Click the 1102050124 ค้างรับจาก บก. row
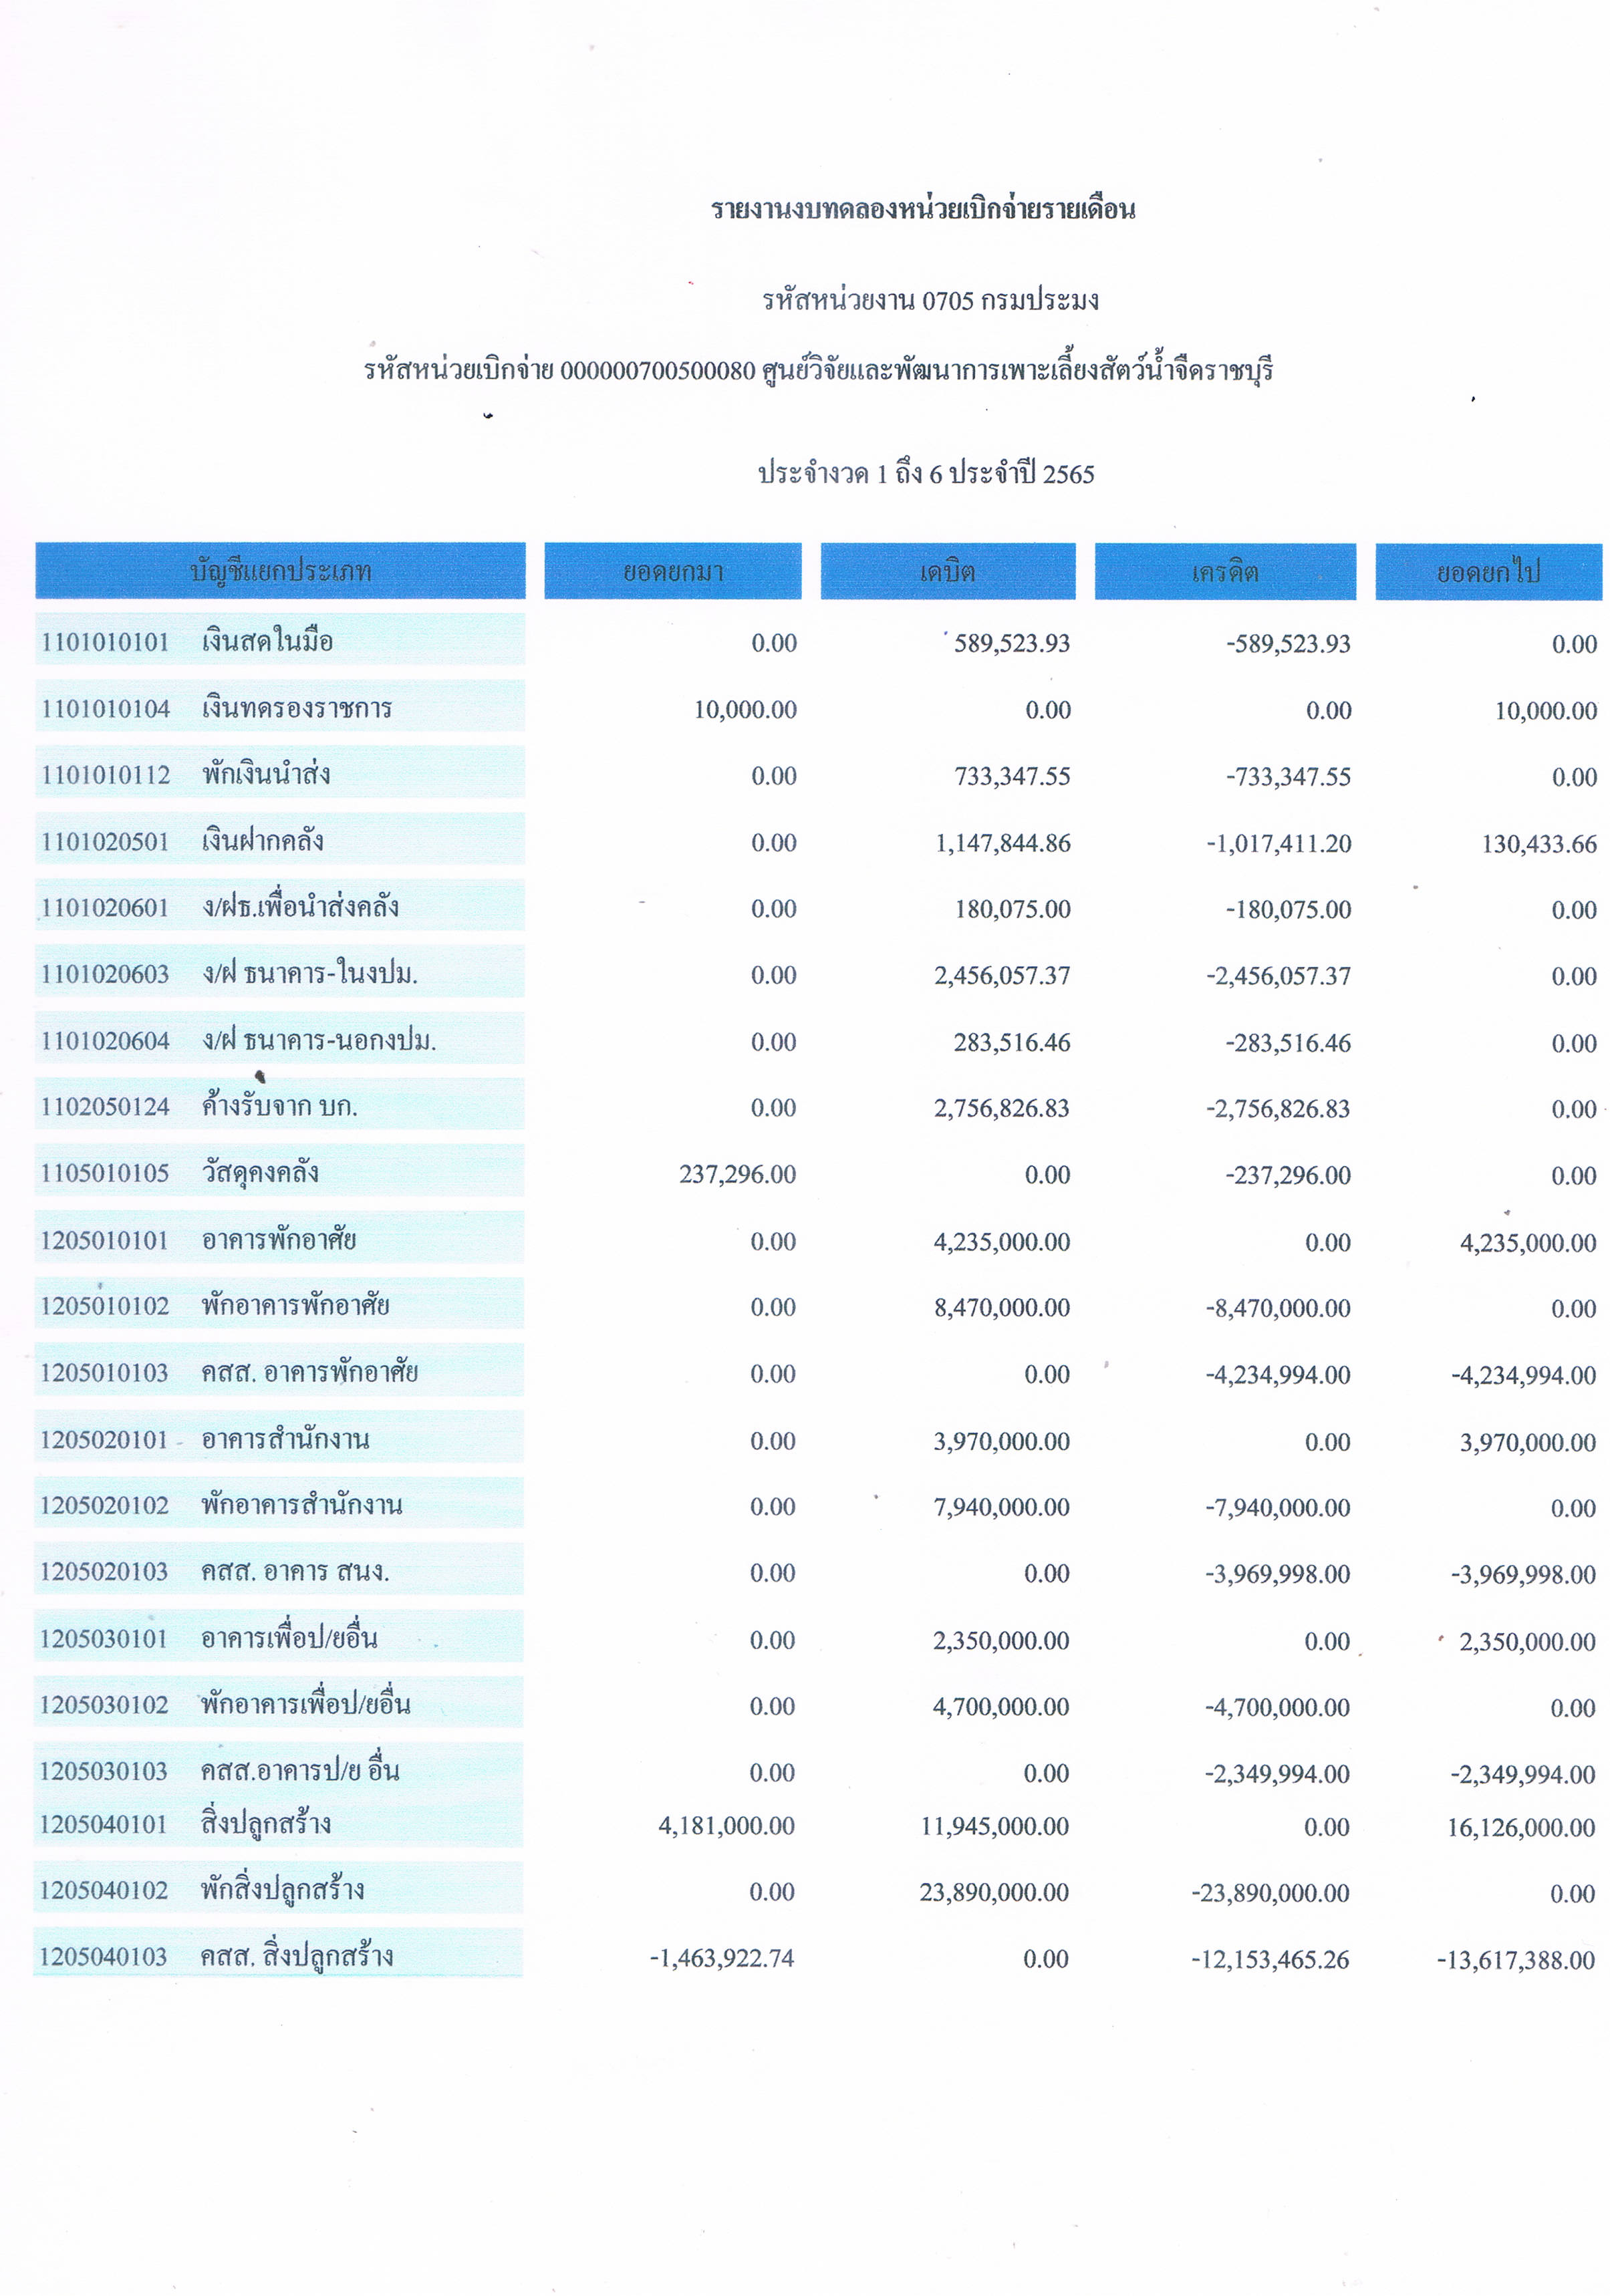The width and height of the screenshot is (1610, 2296). pos(280,1105)
